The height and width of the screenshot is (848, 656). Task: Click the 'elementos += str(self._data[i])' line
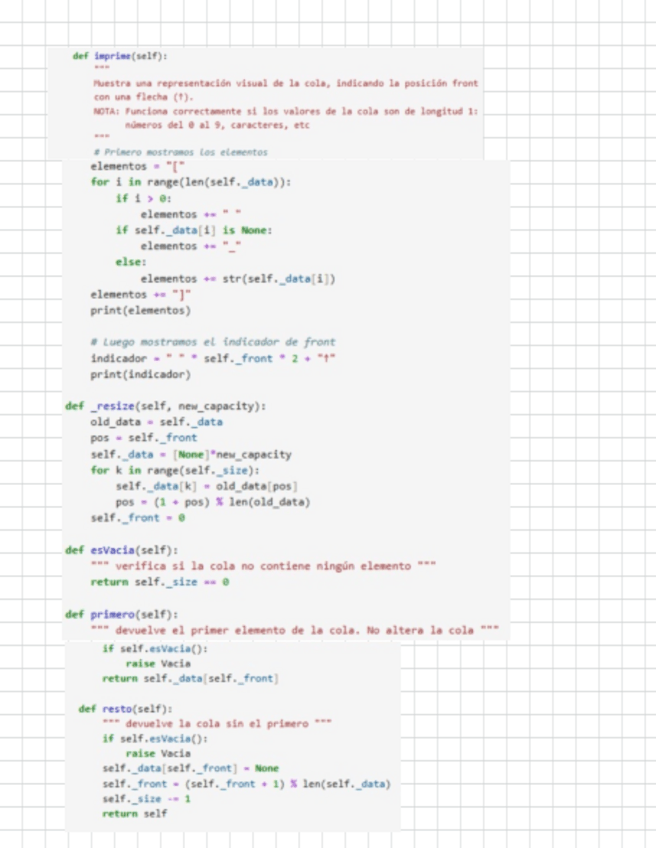pos(237,279)
